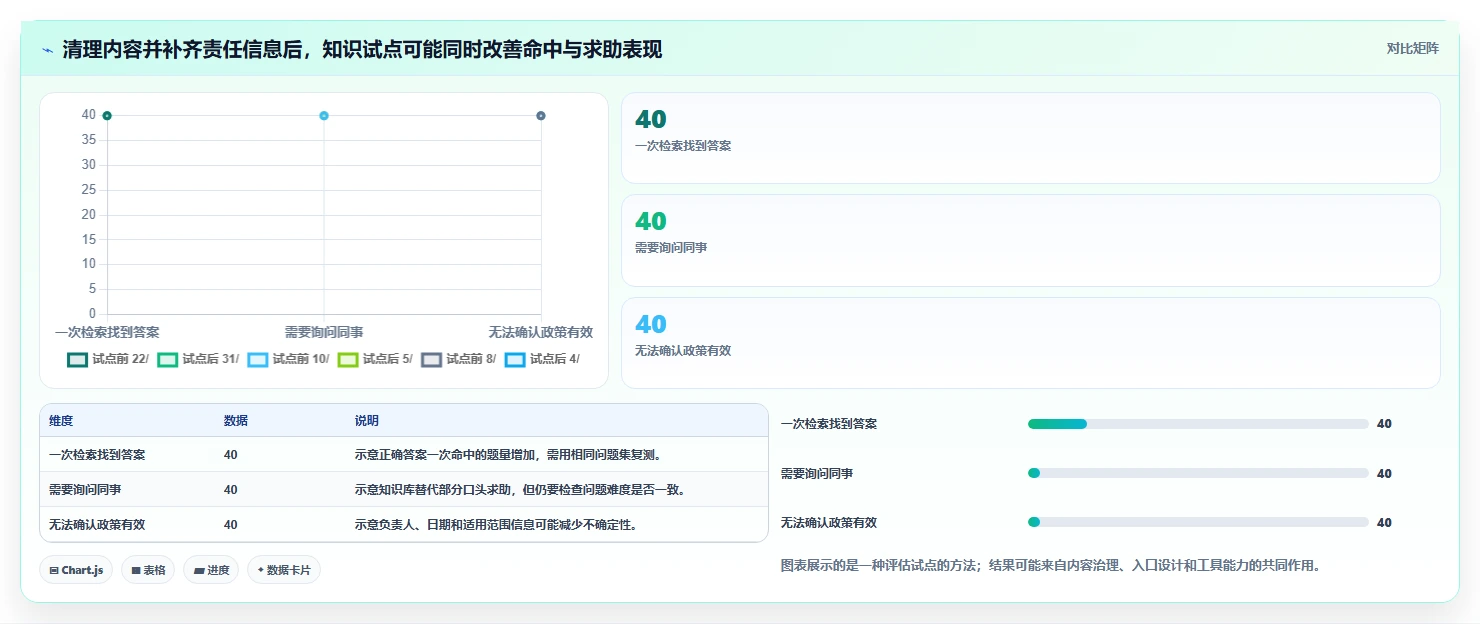Toggle legend item 试点前 22/
Viewport: 1480px width, 624px height.
click(x=108, y=359)
